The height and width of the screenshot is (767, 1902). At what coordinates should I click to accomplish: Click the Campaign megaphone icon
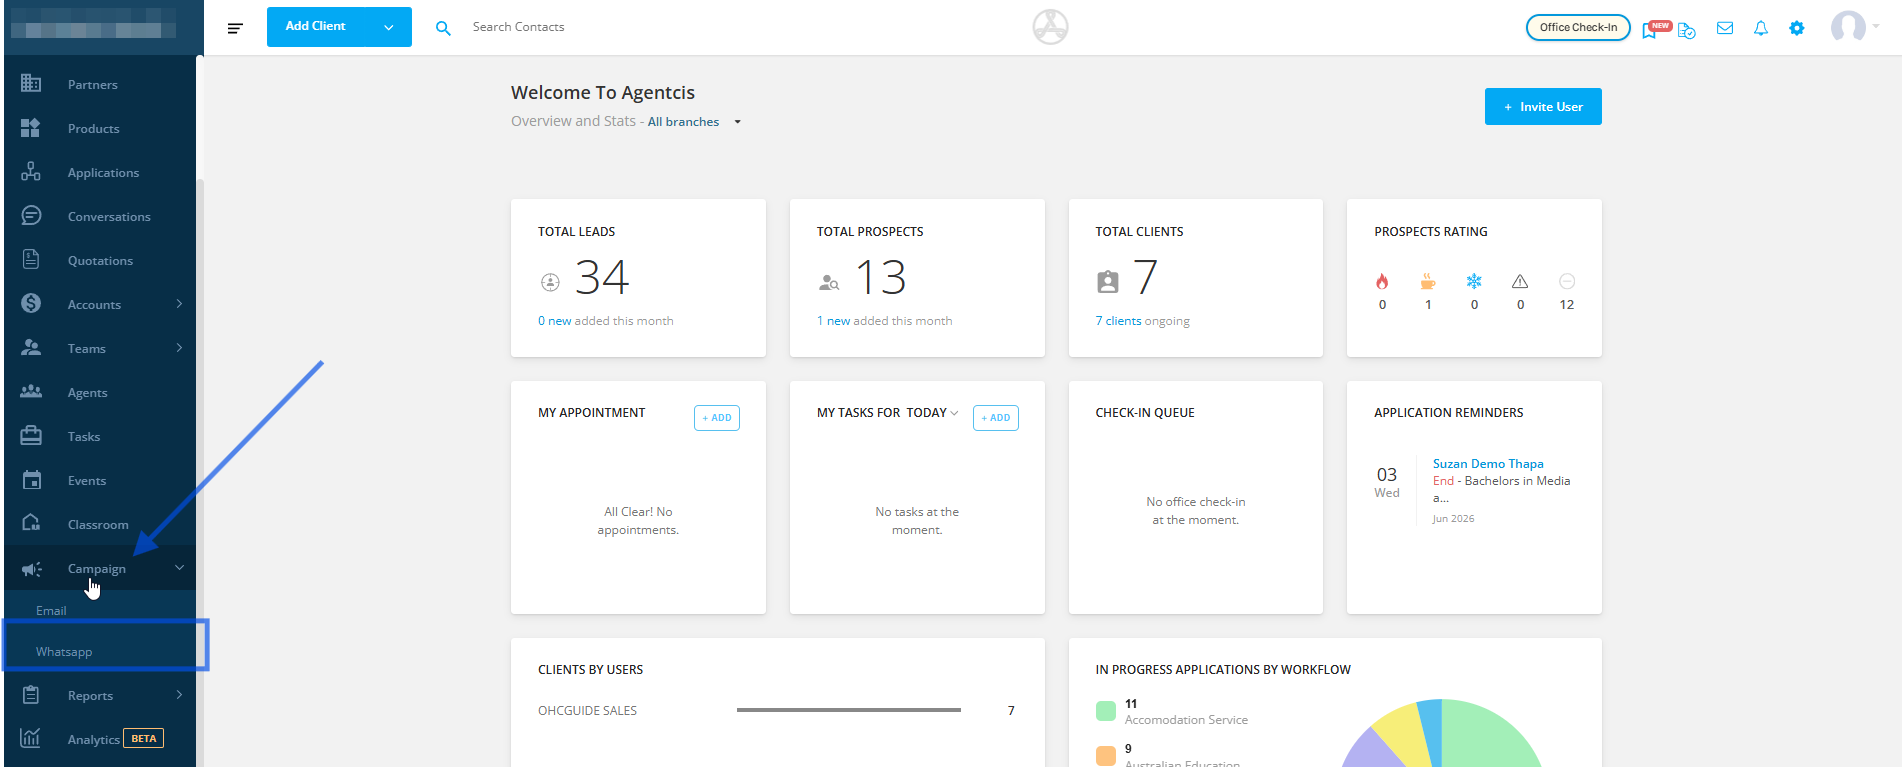click(x=31, y=569)
